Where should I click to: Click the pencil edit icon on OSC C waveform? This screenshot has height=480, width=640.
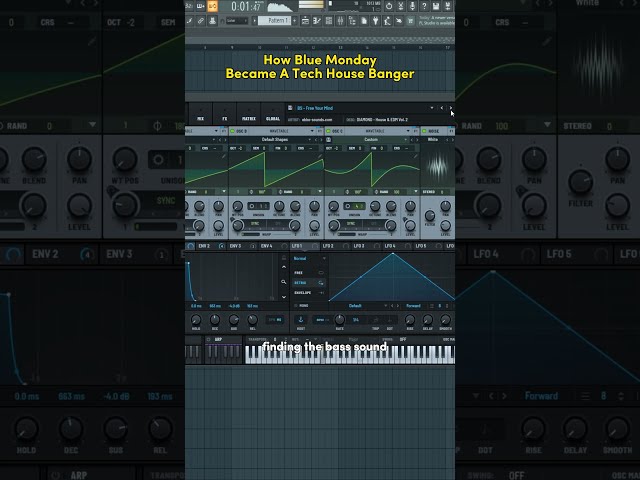(416, 156)
